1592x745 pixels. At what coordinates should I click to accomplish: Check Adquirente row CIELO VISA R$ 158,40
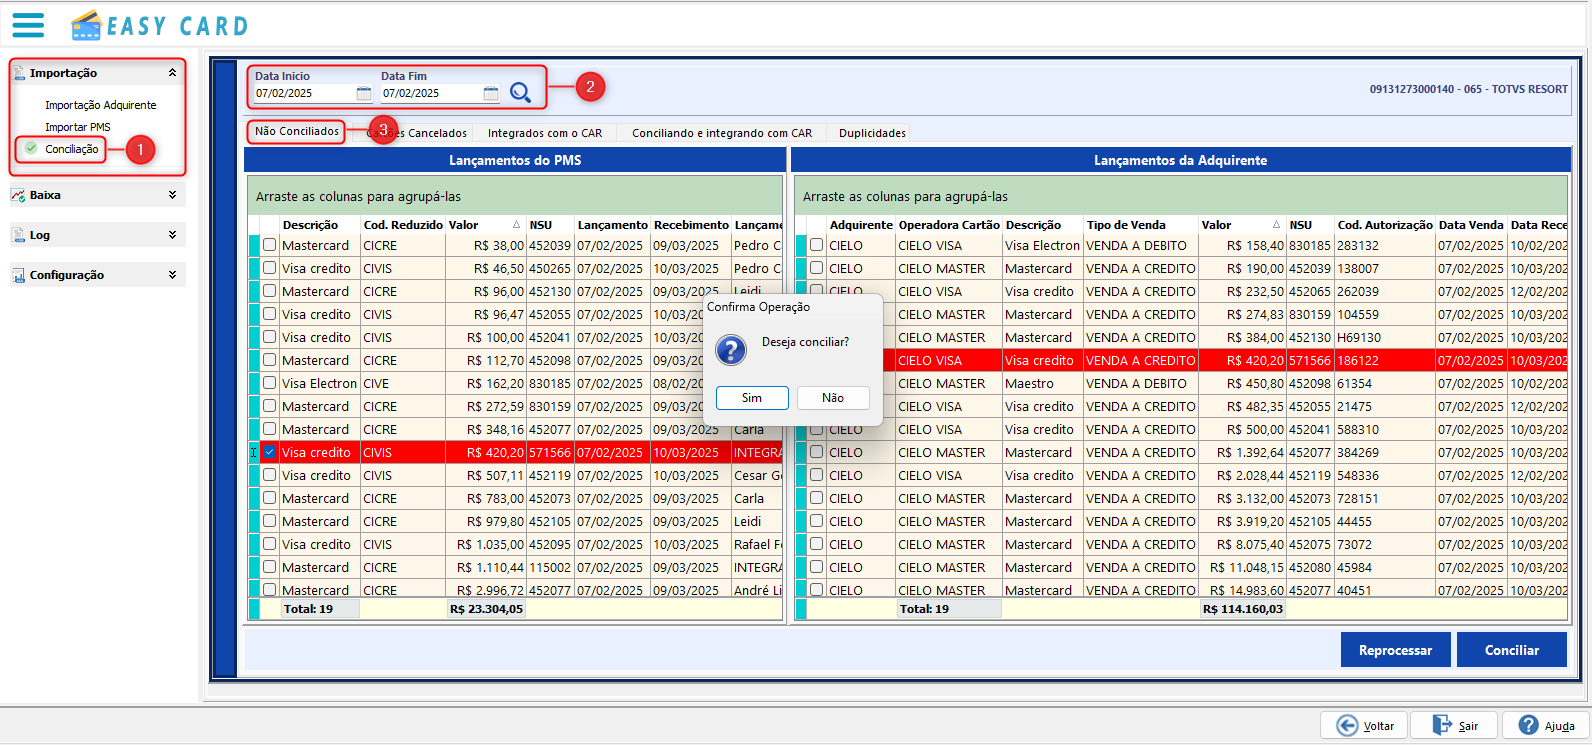(x=817, y=245)
